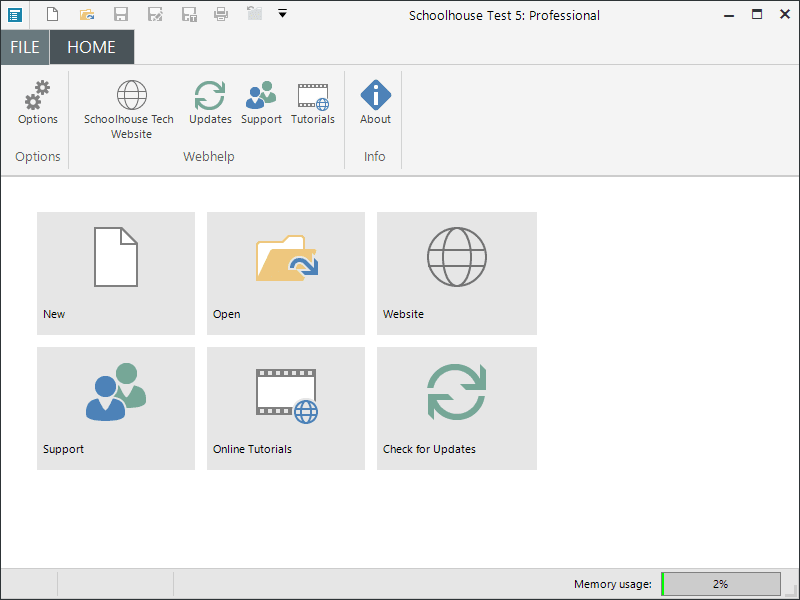The width and height of the screenshot is (800, 600).
Task: Open the FILE tab
Action: click(25, 47)
